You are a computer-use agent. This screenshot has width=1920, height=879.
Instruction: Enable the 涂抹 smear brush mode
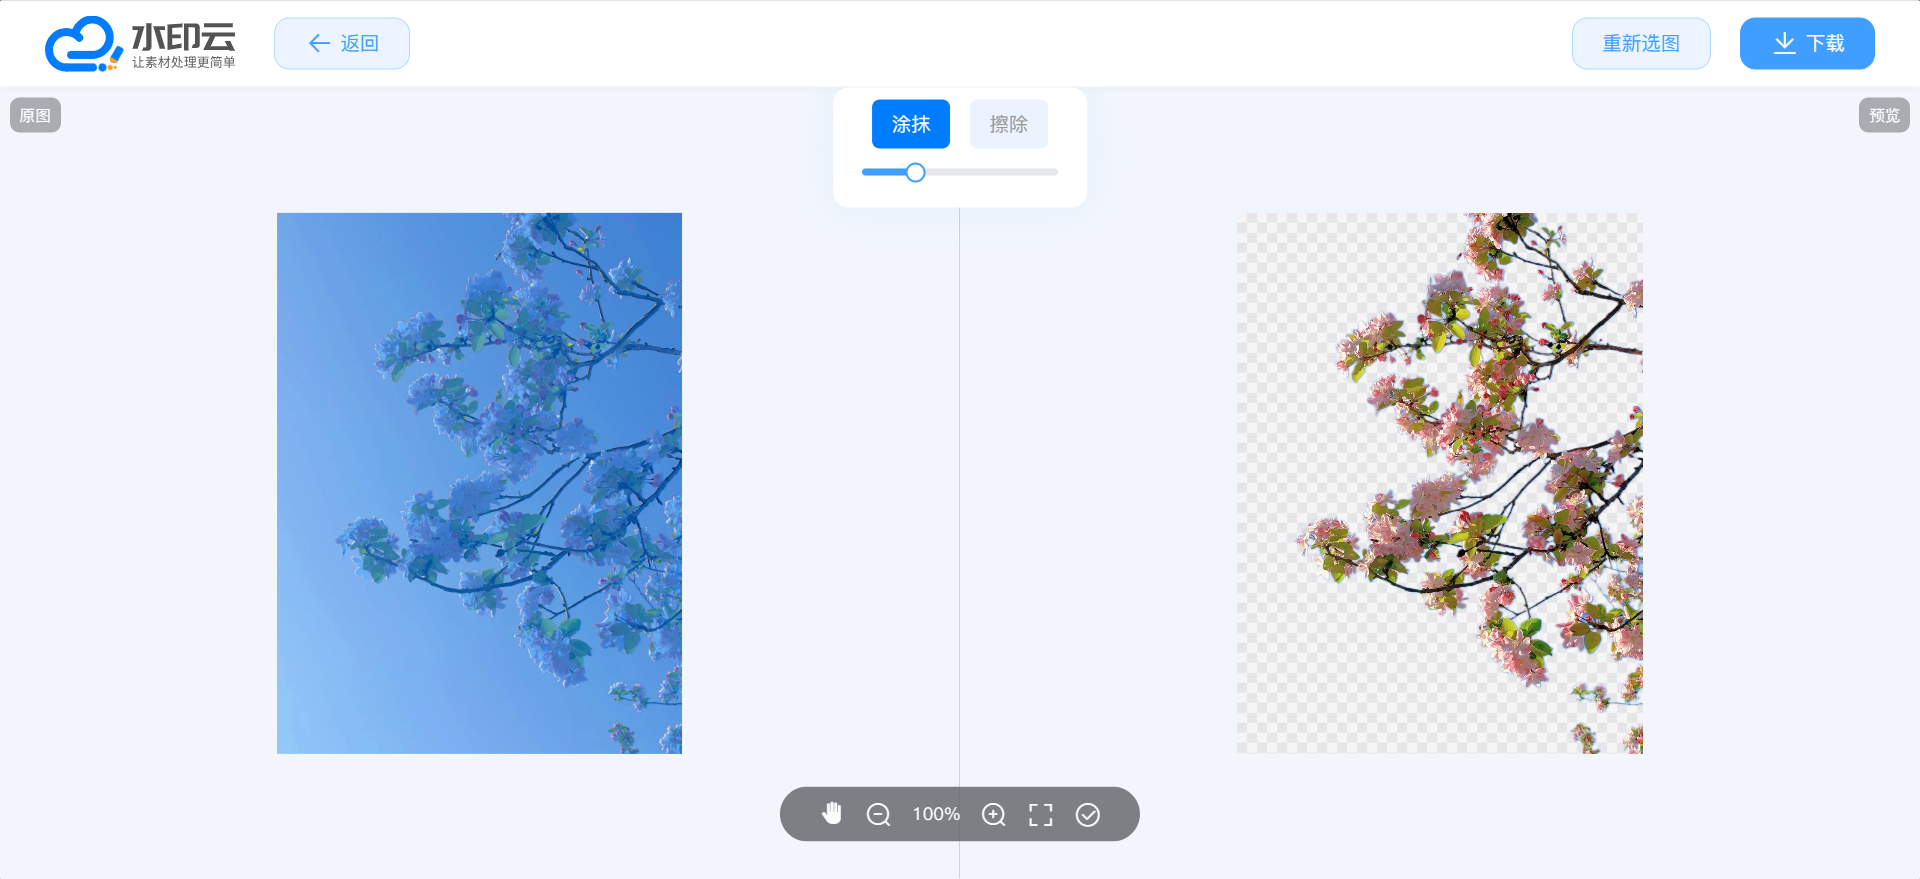pos(910,124)
